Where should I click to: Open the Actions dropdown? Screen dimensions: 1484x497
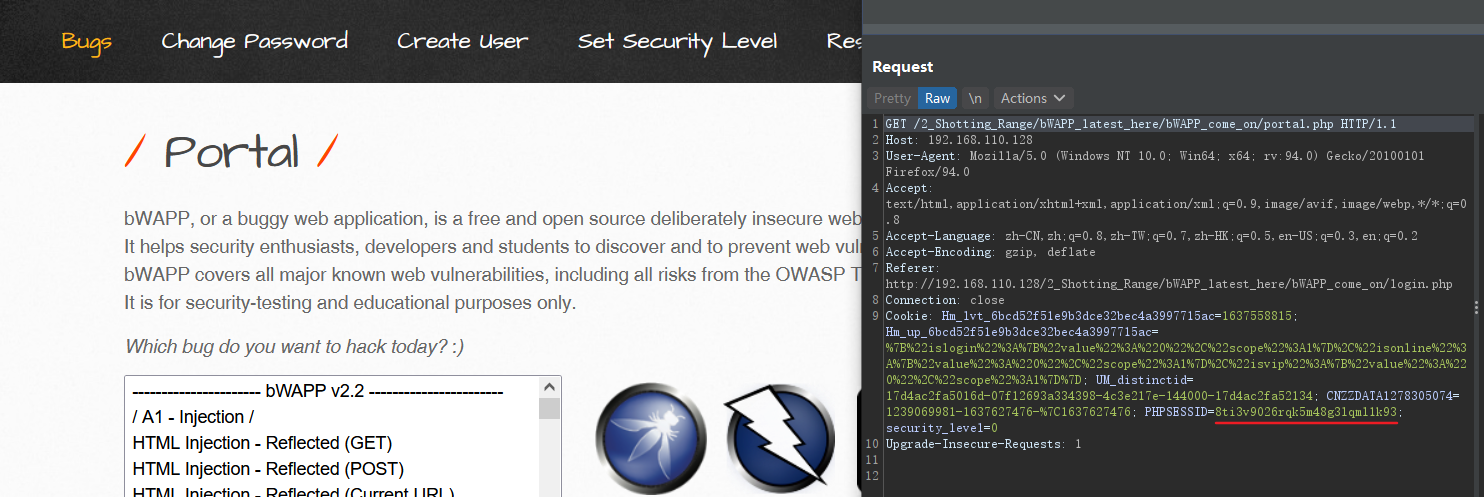coord(1033,98)
